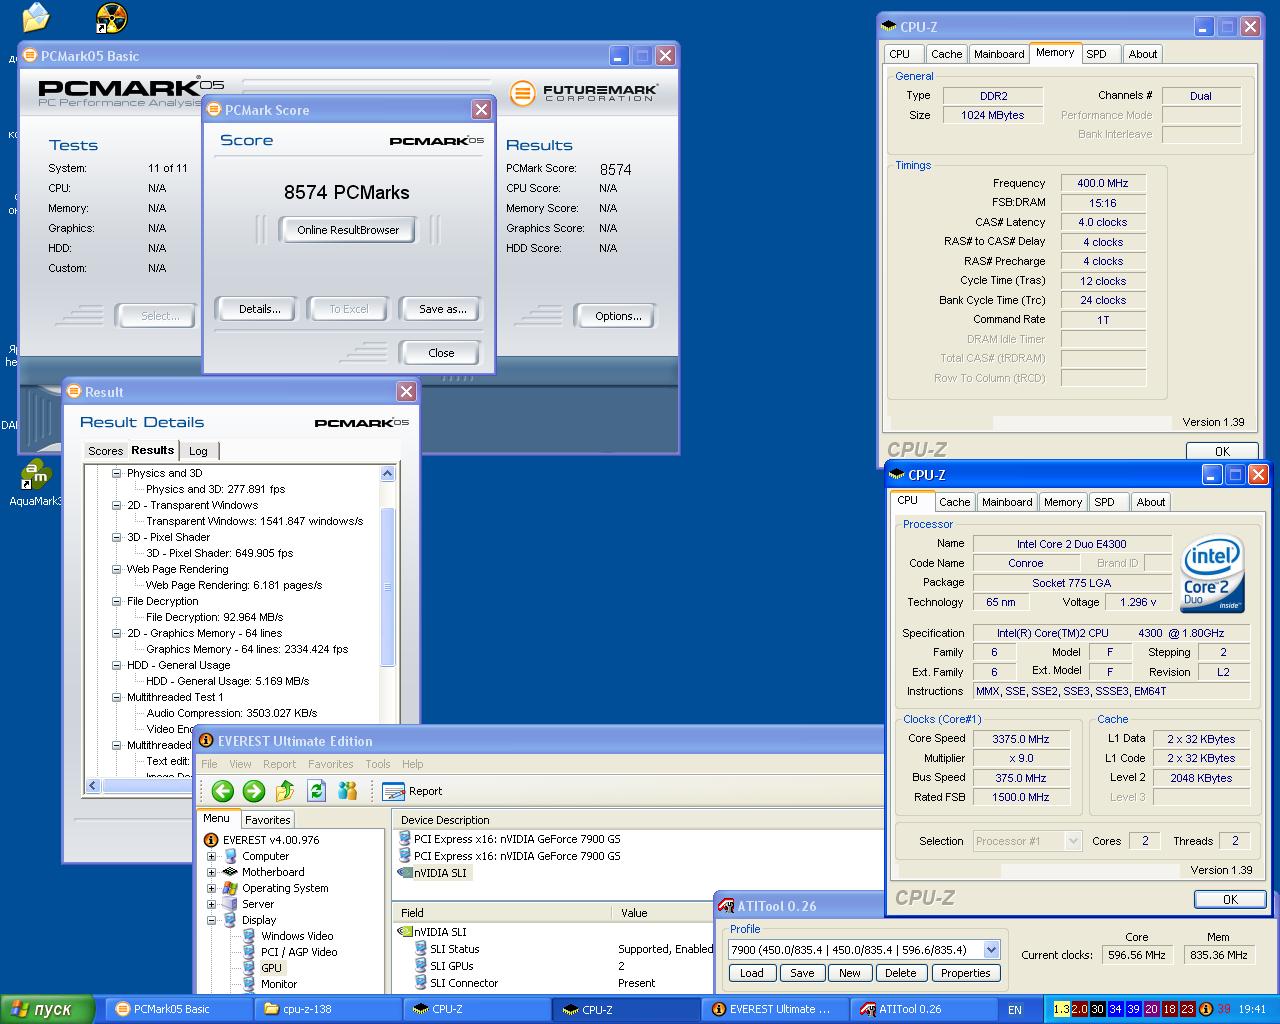Click OK in CPU-Z CPU window
Screen dimensions: 1280x1024
(x=1230, y=899)
